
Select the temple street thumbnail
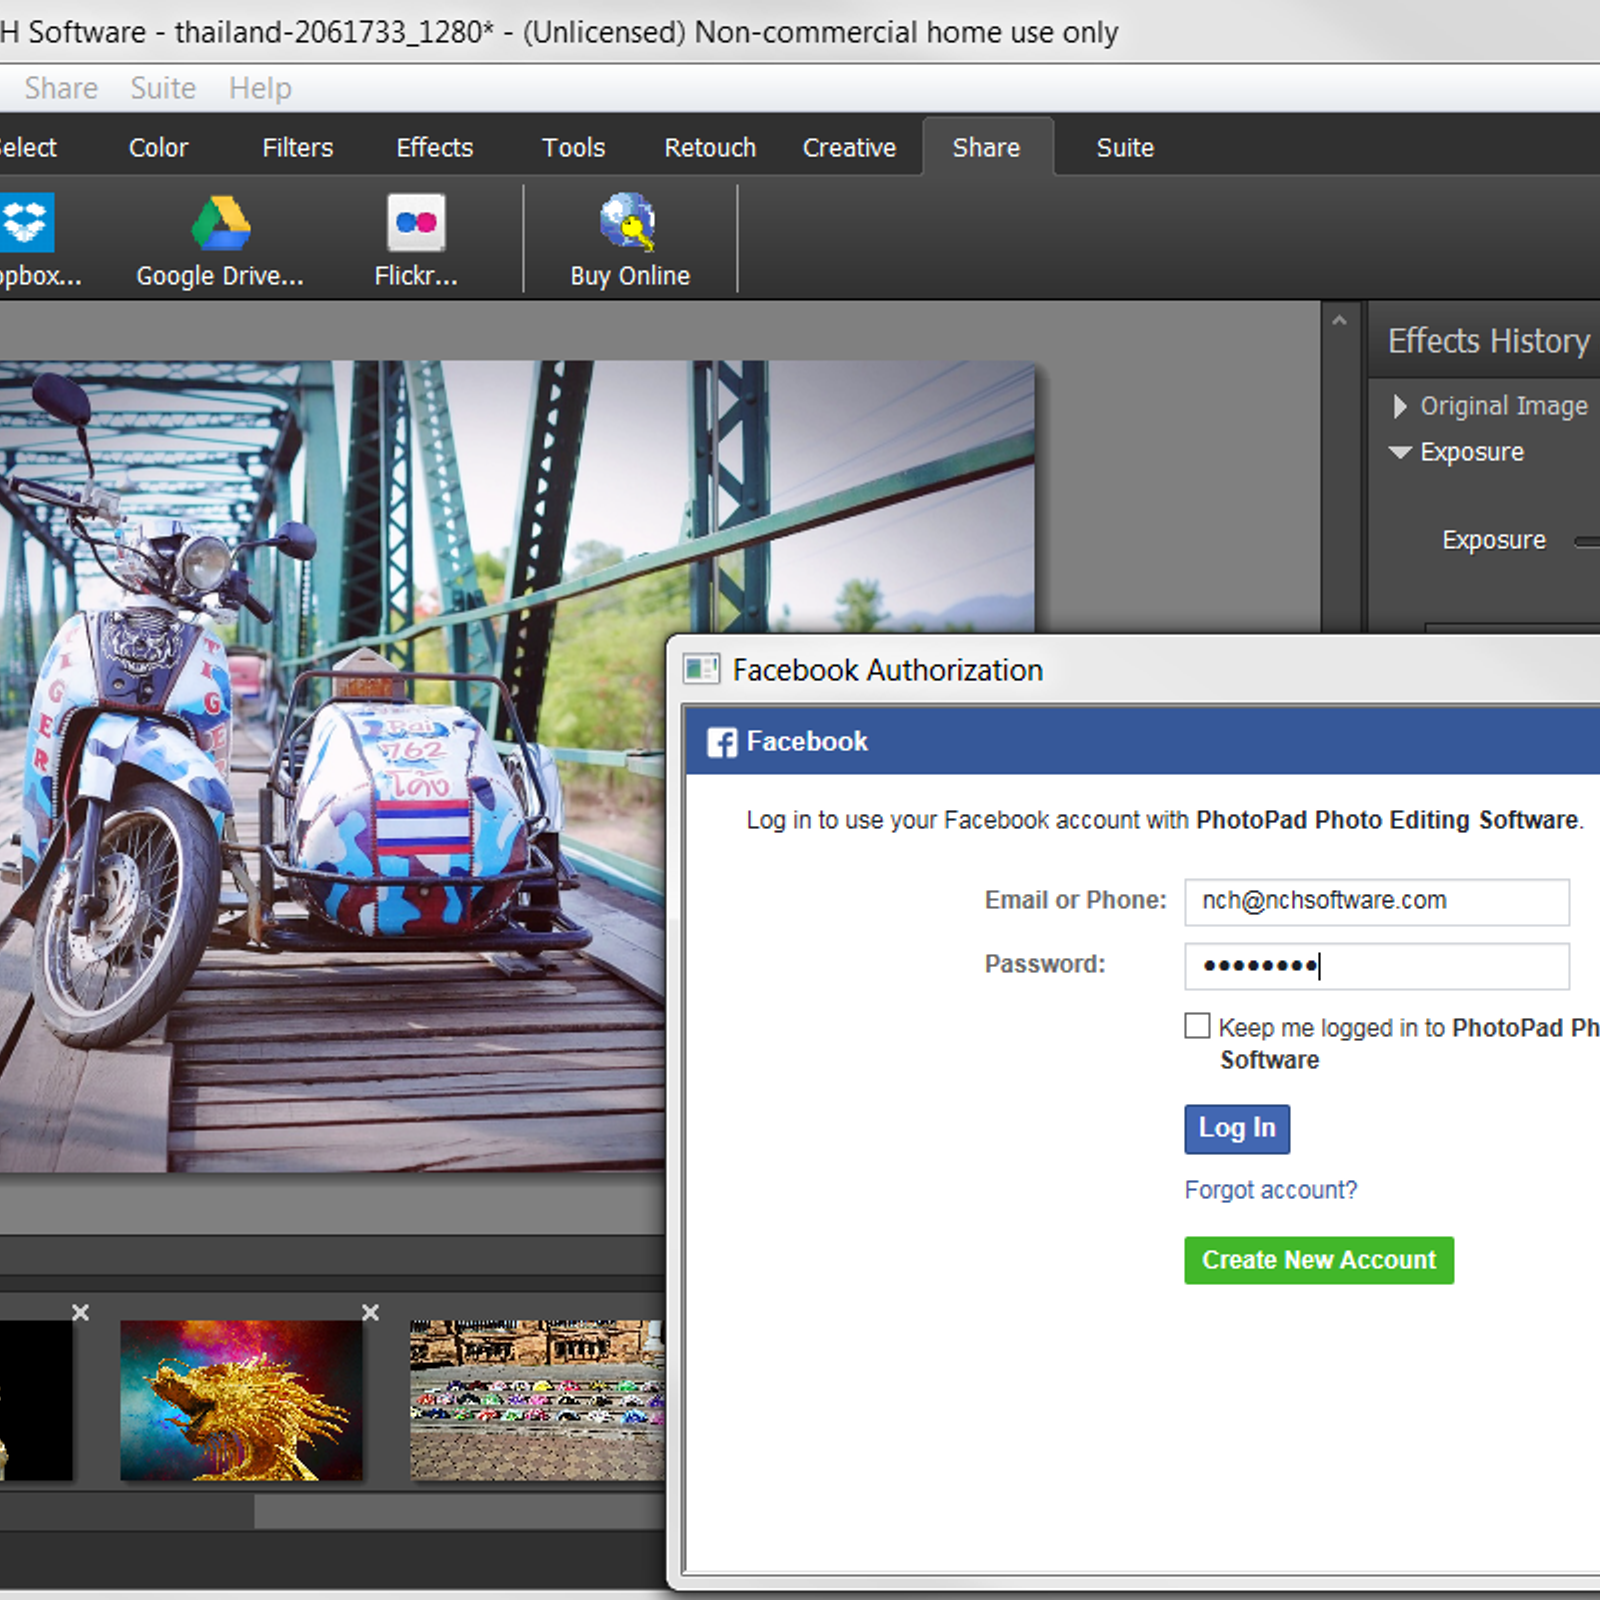click(x=537, y=1400)
